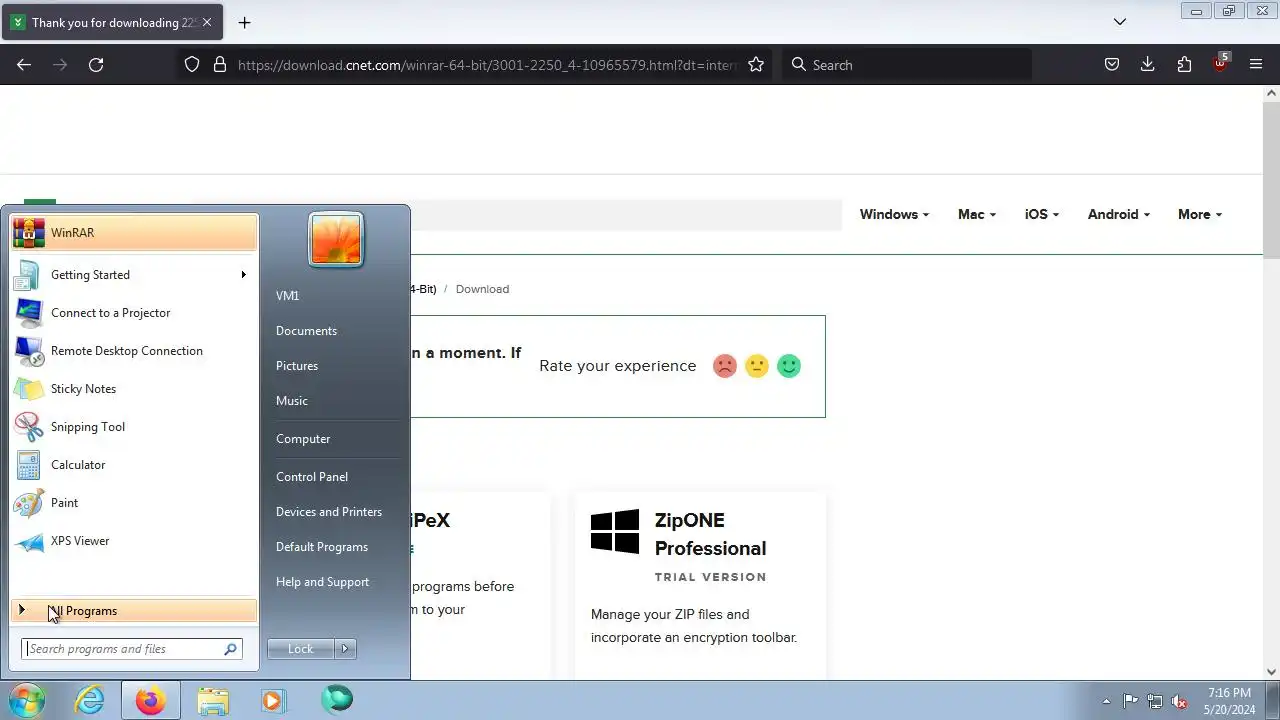
Task: Click List all tabs dropdown arrow
Action: pyautogui.click(x=1120, y=22)
